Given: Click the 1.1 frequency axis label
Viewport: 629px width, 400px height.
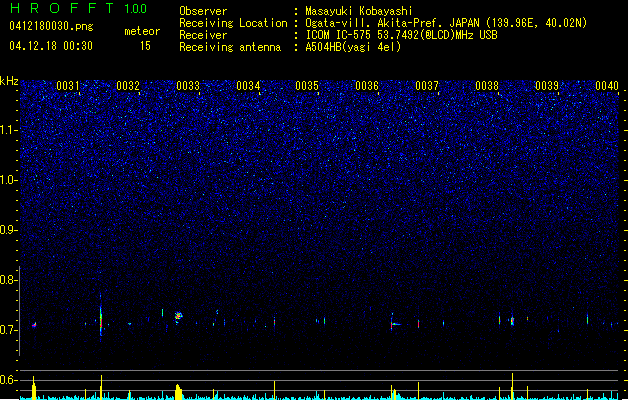Looking at the screenshot, I should tap(8, 130).
